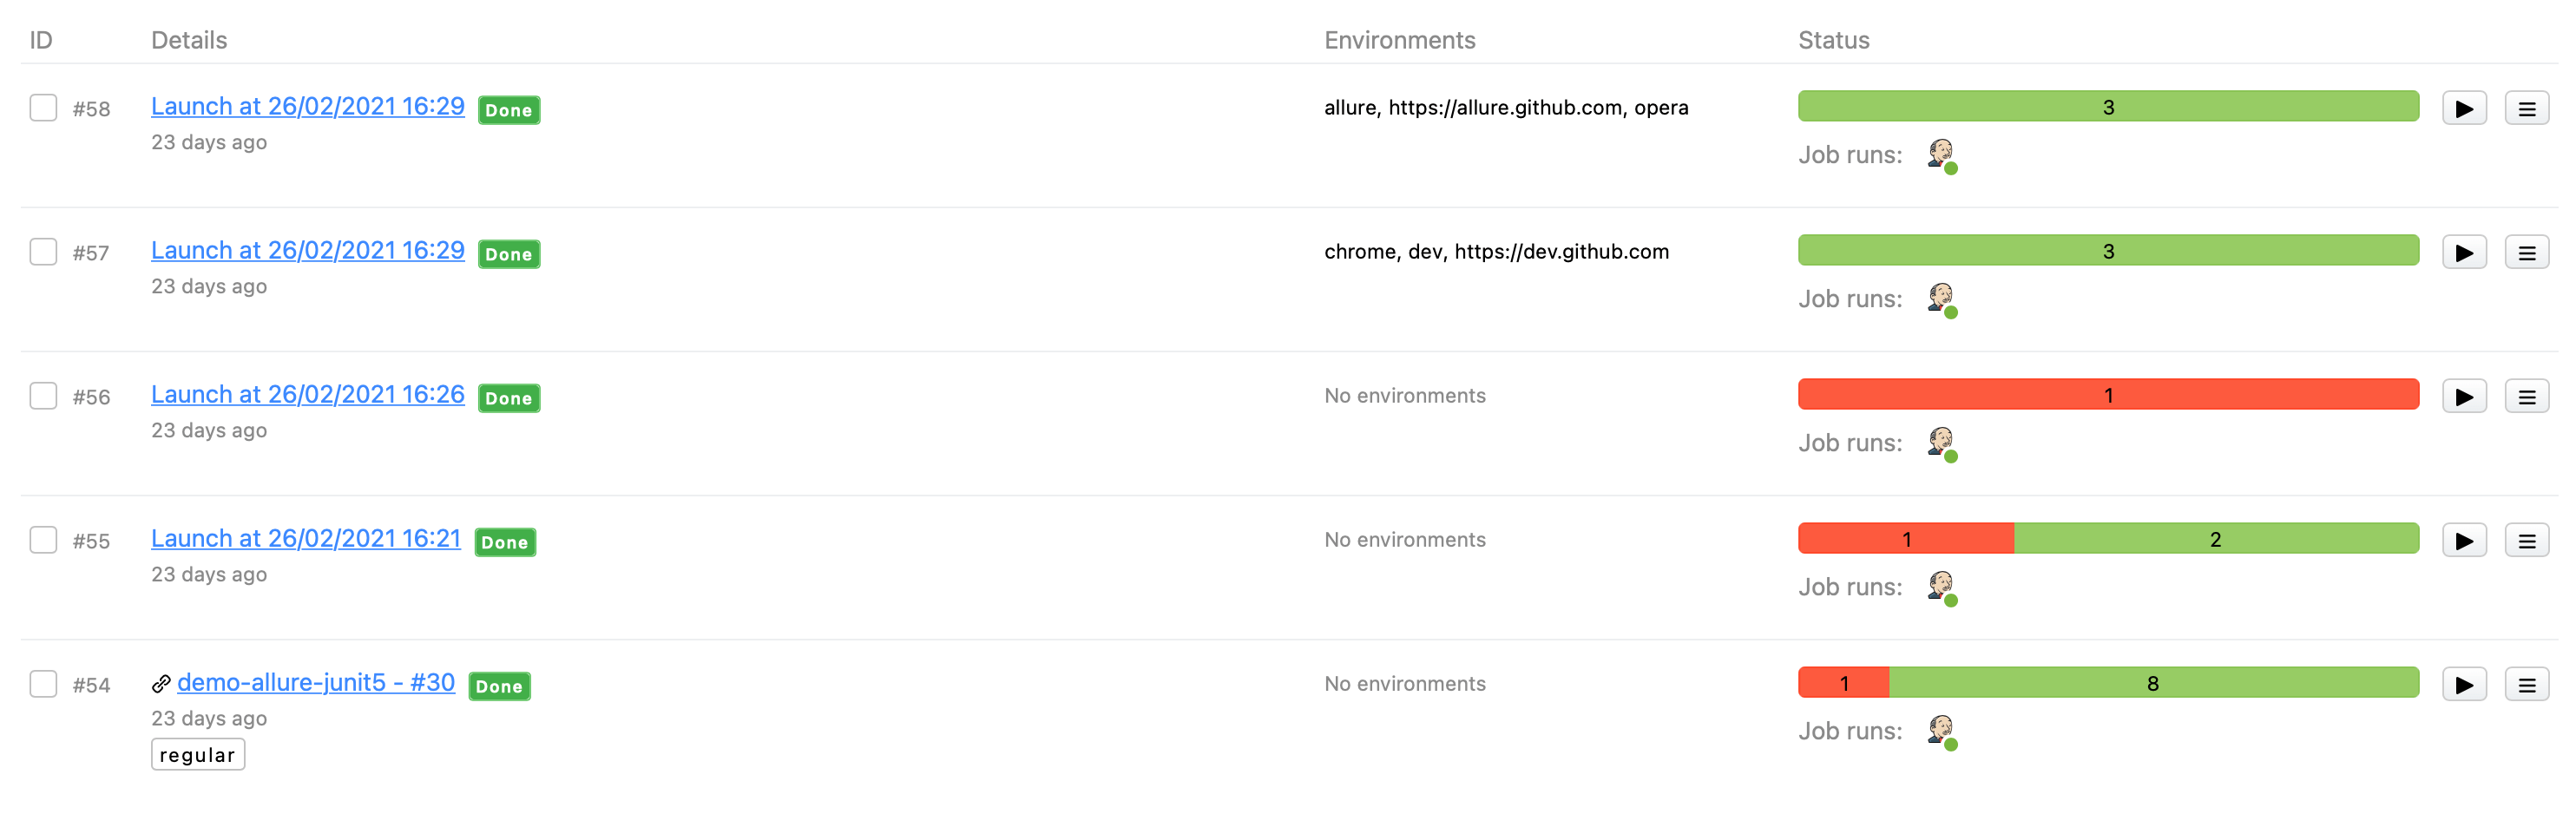Viewport: 2576px width, 814px height.
Task: Check the box next to launch #54
Action: coord(43,684)
